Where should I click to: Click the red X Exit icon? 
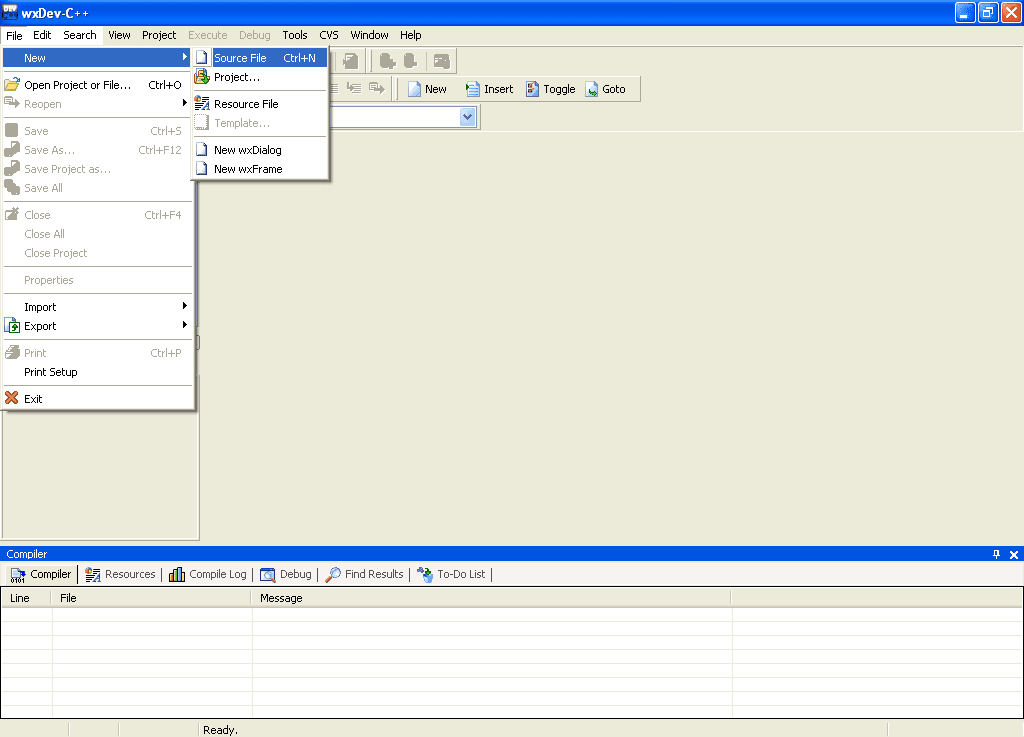pos(12,398)
